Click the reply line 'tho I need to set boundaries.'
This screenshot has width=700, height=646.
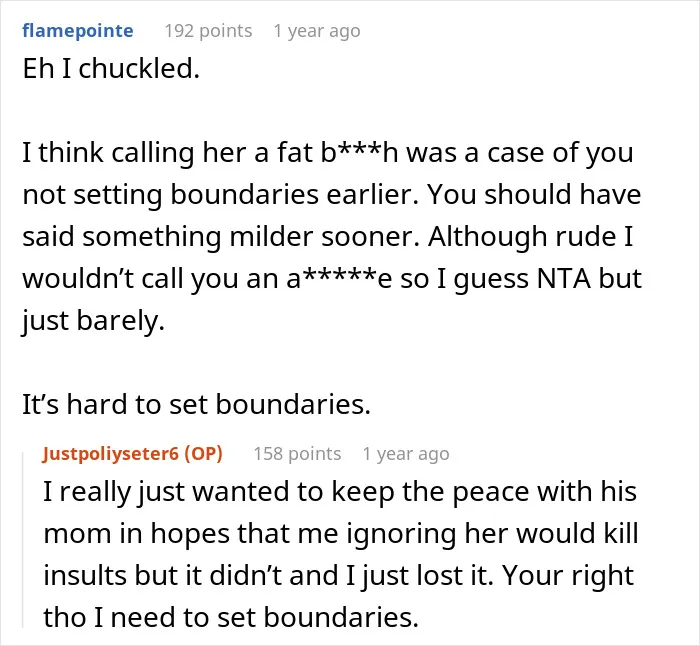[x=231, y=617]
